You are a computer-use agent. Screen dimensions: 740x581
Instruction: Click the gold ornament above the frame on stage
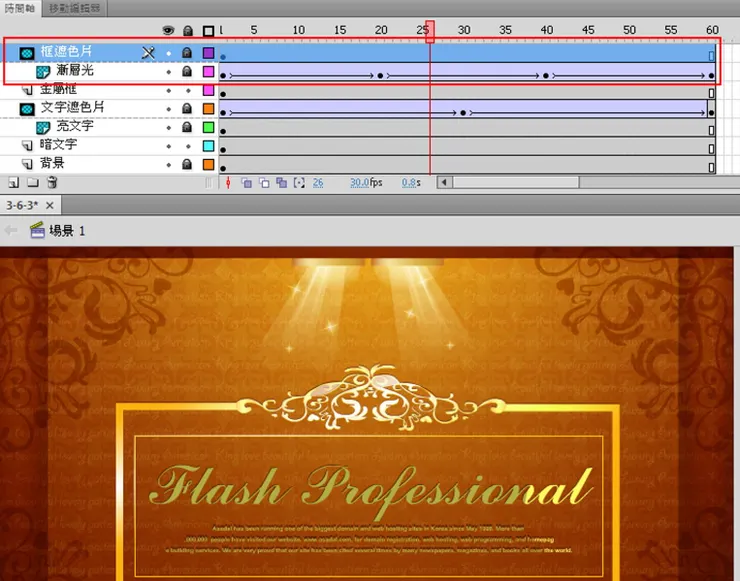point(371,397)
